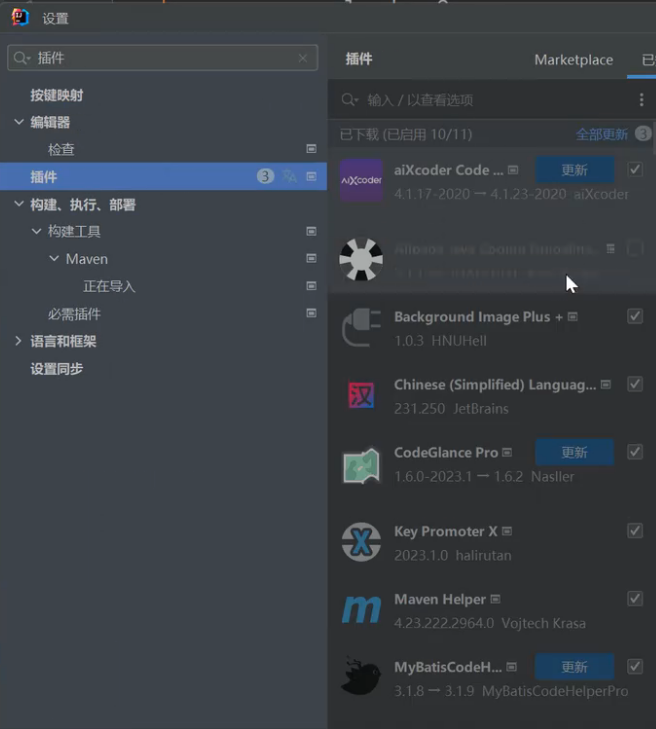This screenshot has height=729, width=656.
Task: Click the small icon after Maven Helper
Action: [495, 599]
